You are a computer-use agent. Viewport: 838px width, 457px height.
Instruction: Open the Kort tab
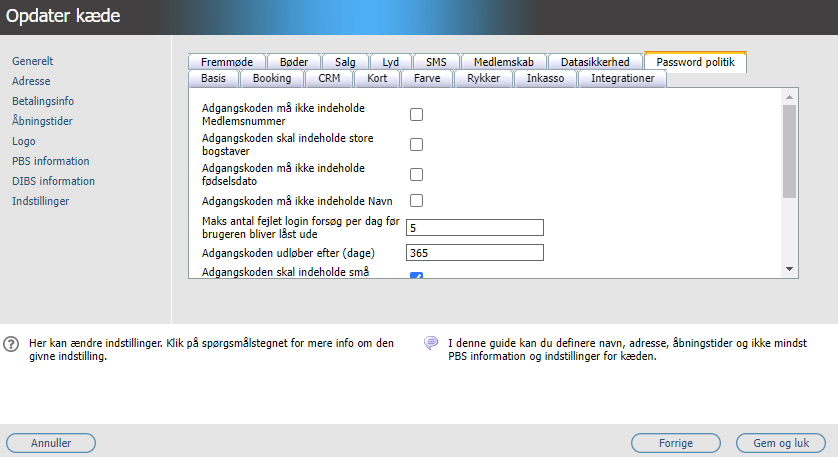point(377,79)
